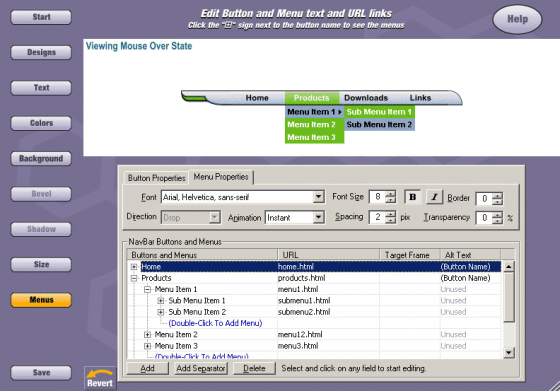Click the Target Frame column header
The image size is (560, 391).
pyautogui.click(x=410, y=255)
